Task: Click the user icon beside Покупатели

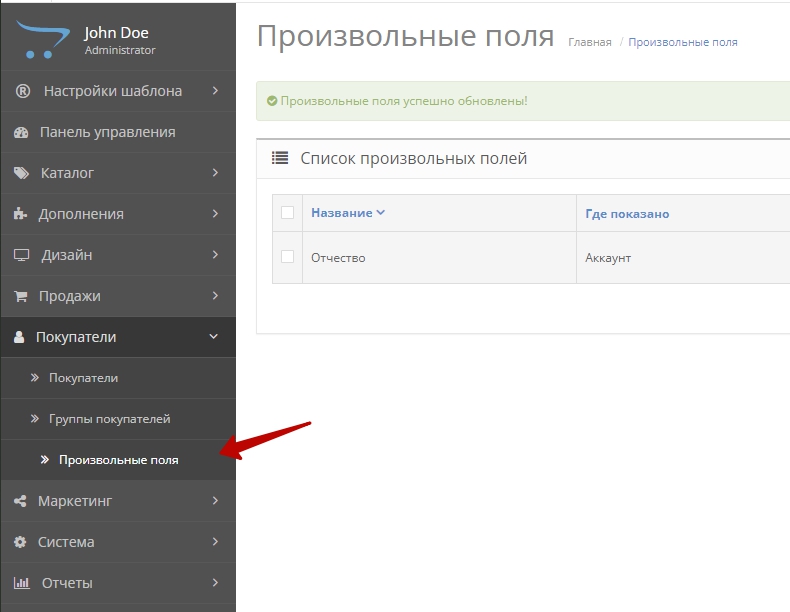Action: click(x=19, y=337)
